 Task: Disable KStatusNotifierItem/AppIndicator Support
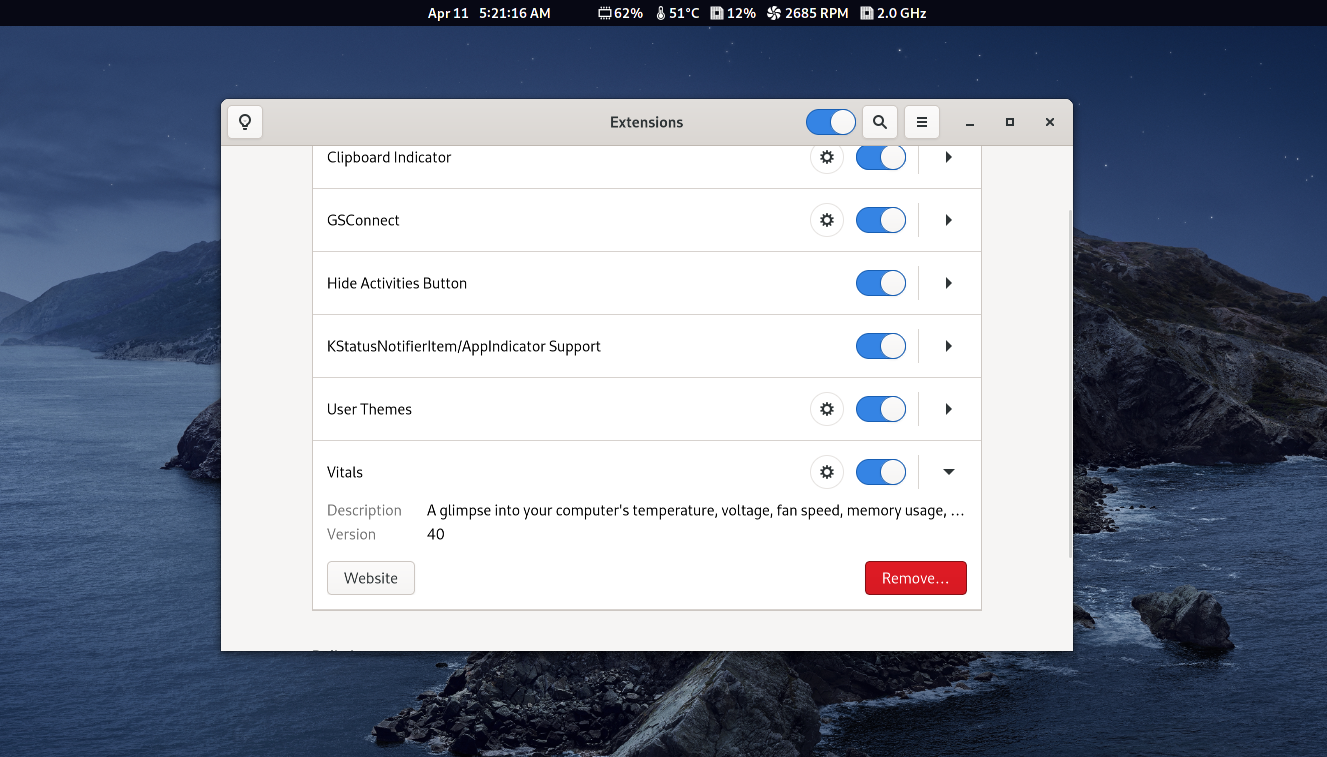880,345
